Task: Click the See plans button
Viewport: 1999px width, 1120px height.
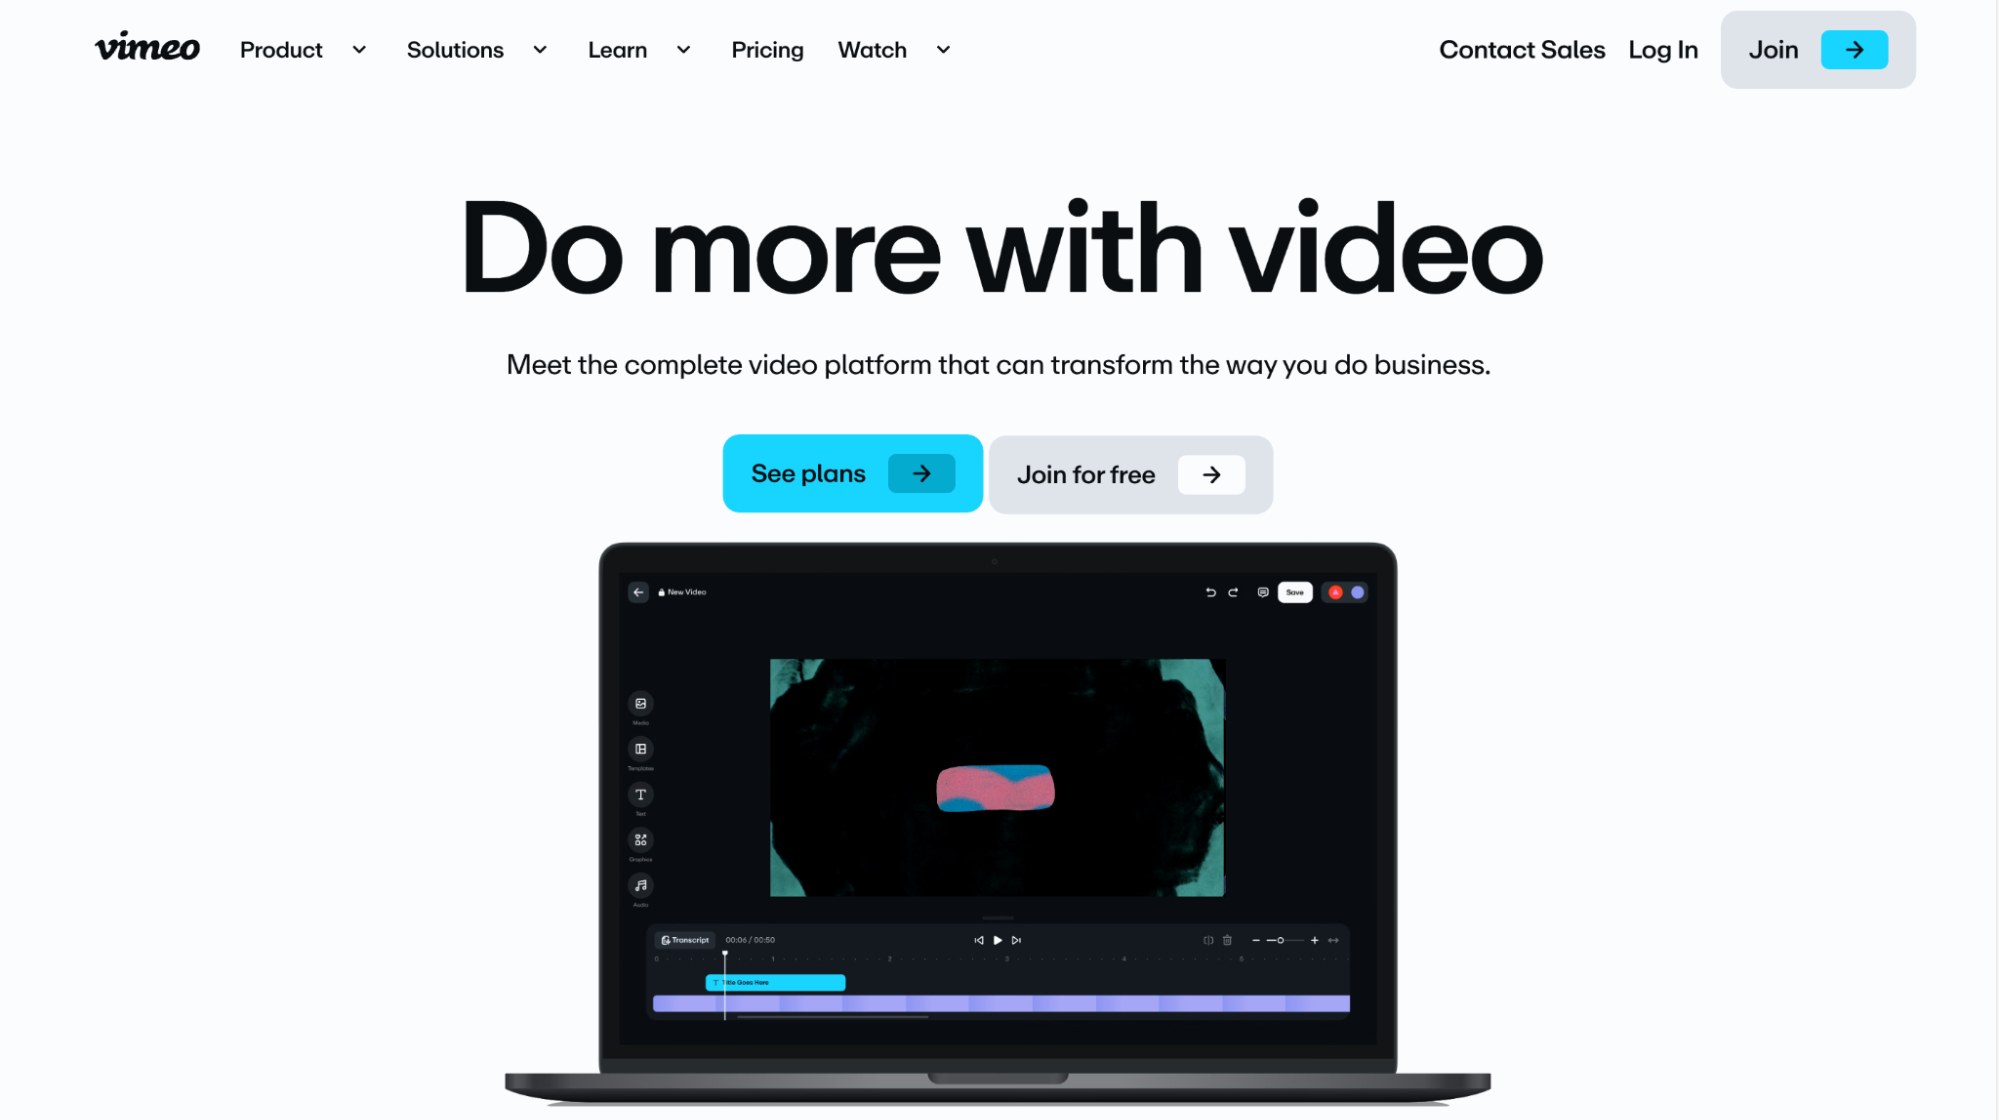Action: tap(853, 474)
